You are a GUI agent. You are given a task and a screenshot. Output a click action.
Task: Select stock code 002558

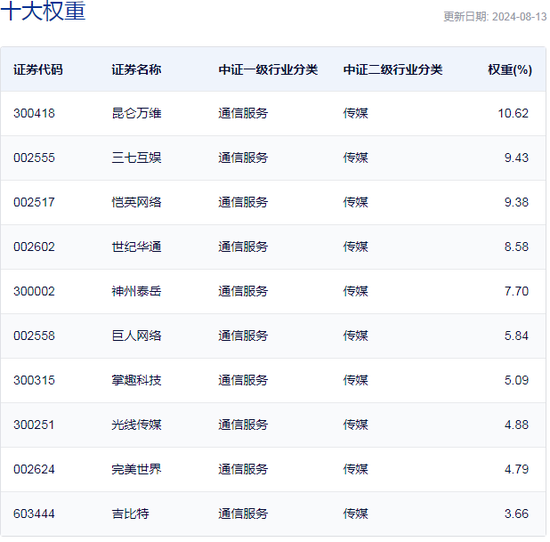pyautogui.click(x=34, y=336)
